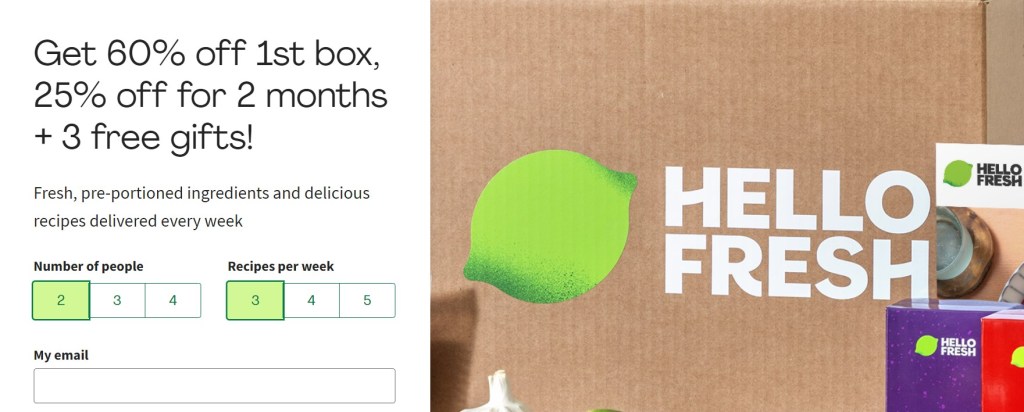Click HelloFresh logo on purple box
This screenshot has width=1024, height=412.
(946, 345)
